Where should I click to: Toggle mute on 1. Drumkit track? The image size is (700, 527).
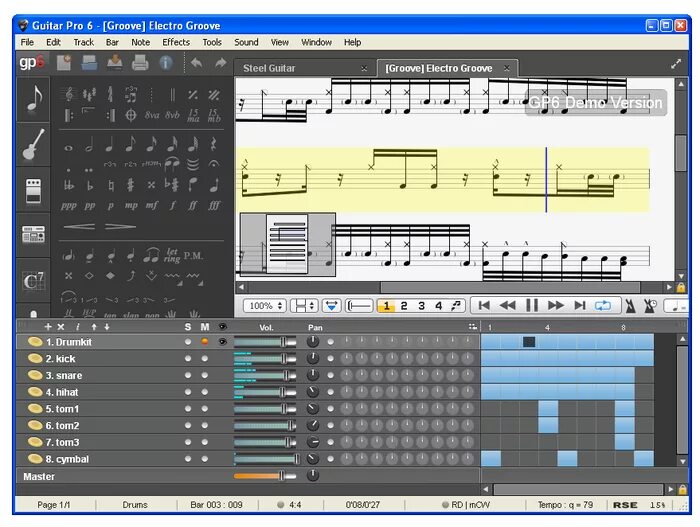[204, 342]
